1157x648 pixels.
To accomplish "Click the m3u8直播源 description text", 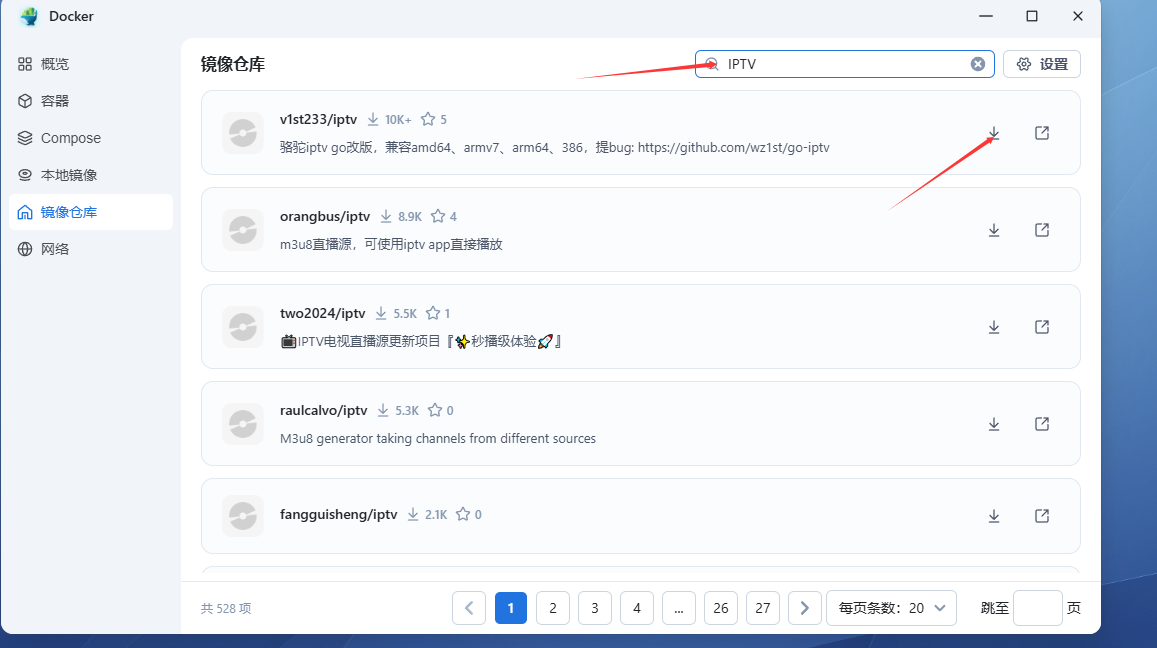I will coord(391,244).
